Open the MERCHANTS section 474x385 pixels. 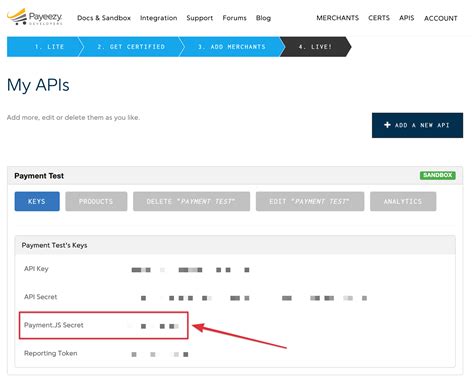337,18
